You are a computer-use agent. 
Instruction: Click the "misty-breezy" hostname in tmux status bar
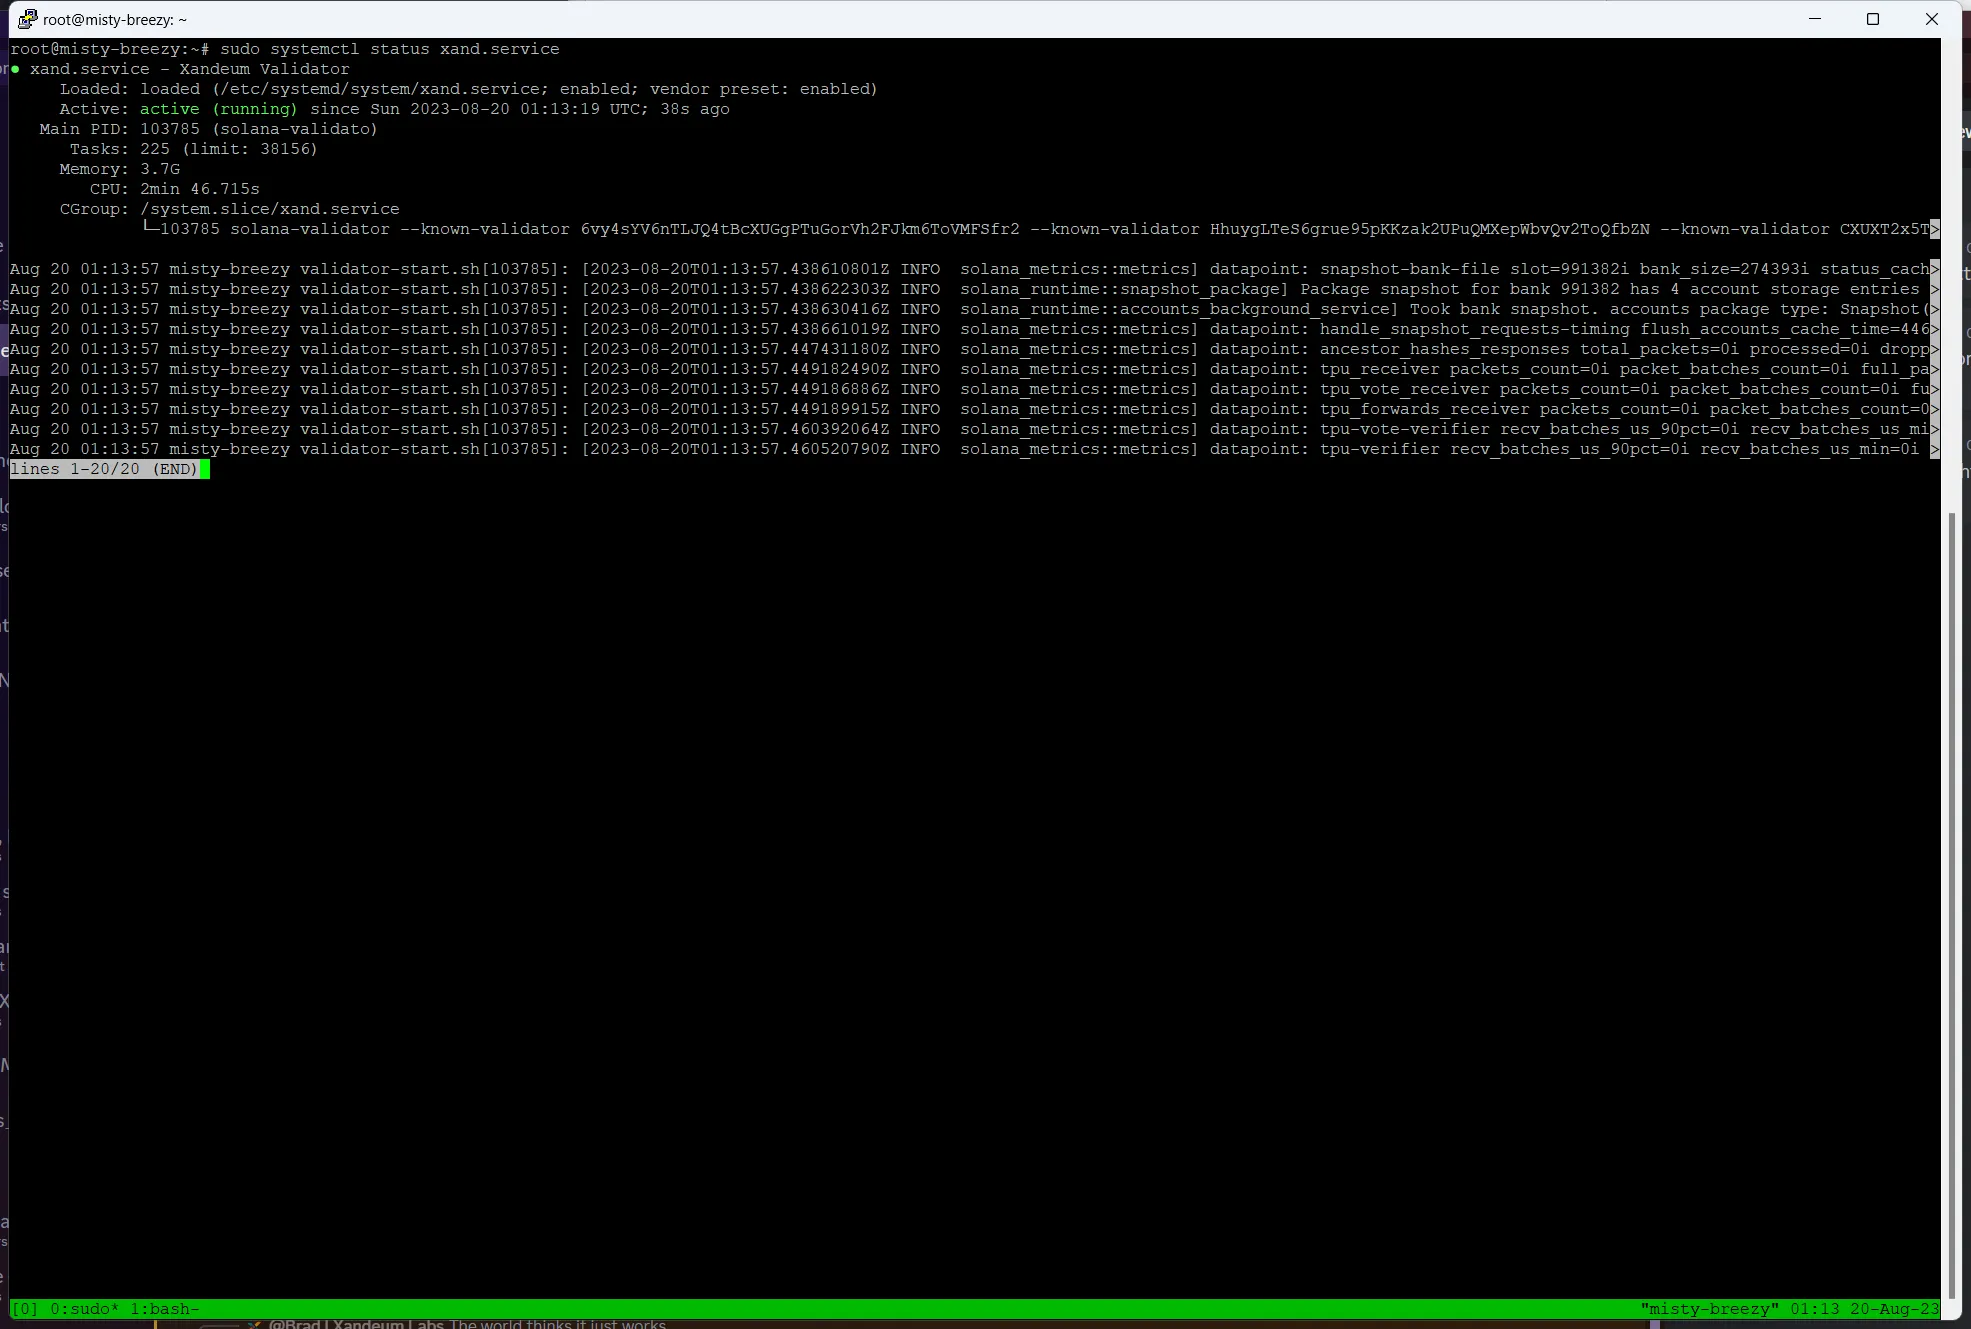[x=1709, y=1309]
